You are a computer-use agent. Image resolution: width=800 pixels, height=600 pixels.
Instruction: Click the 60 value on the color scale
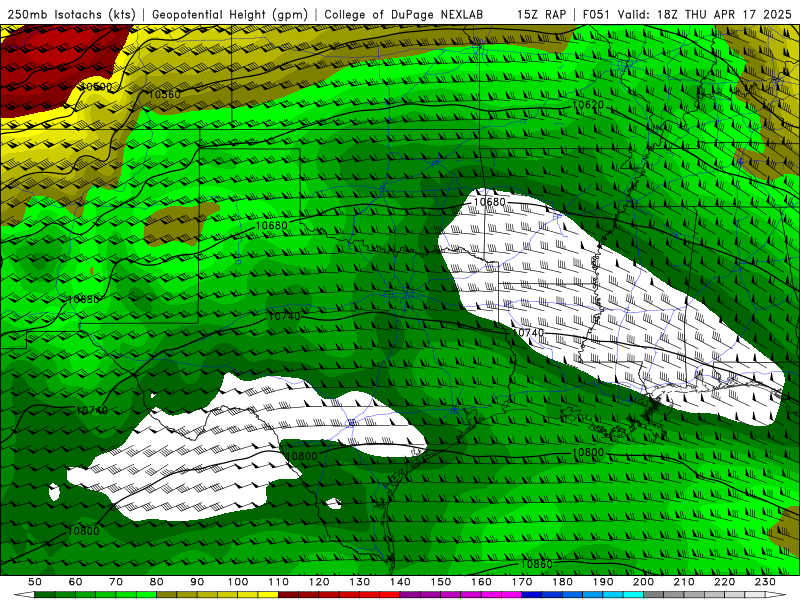pos(75,582)
